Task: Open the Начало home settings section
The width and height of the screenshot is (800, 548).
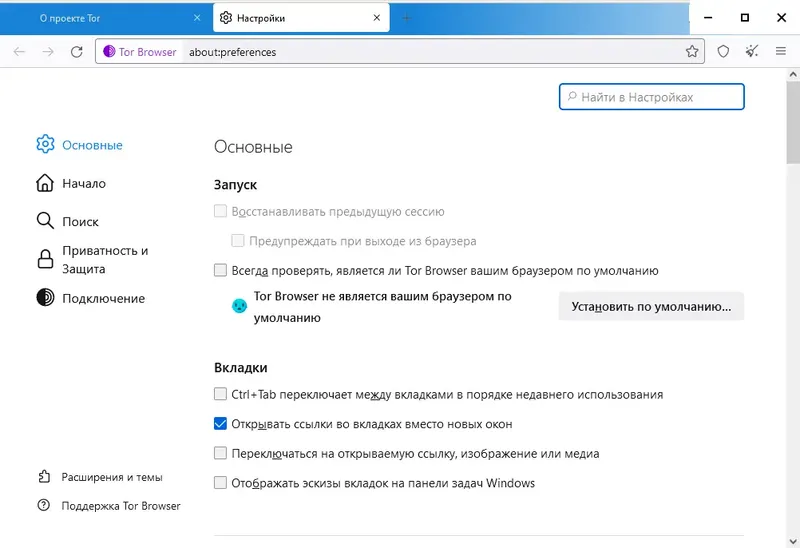Action: (x=71, y=183)
